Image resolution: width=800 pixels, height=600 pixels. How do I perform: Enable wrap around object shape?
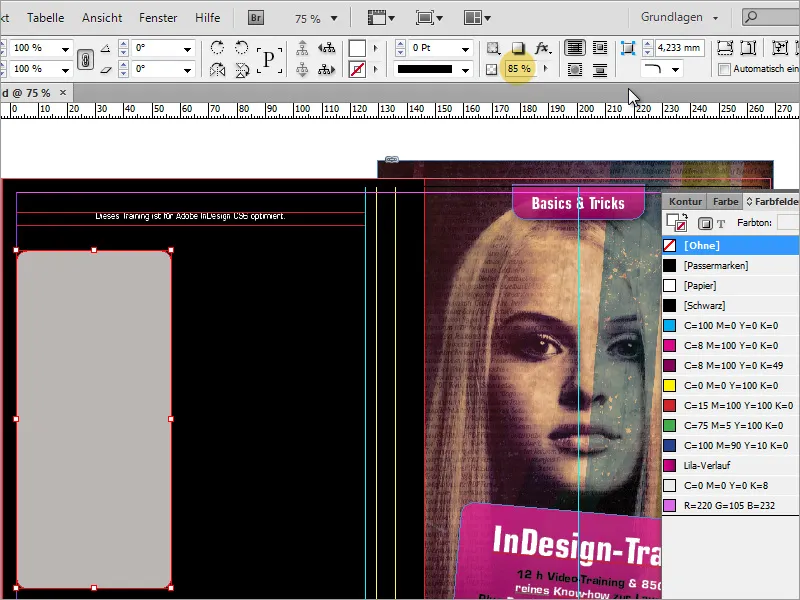click(575, 69)
